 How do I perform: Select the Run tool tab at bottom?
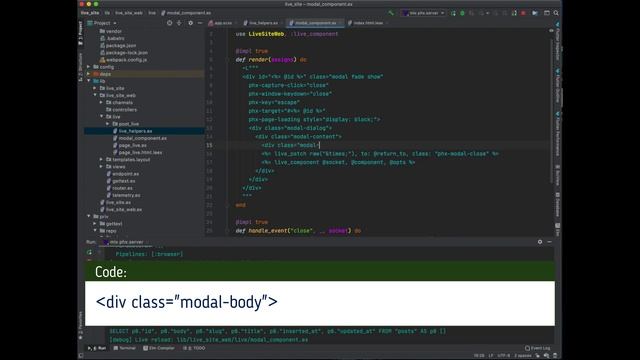(97, 348)
